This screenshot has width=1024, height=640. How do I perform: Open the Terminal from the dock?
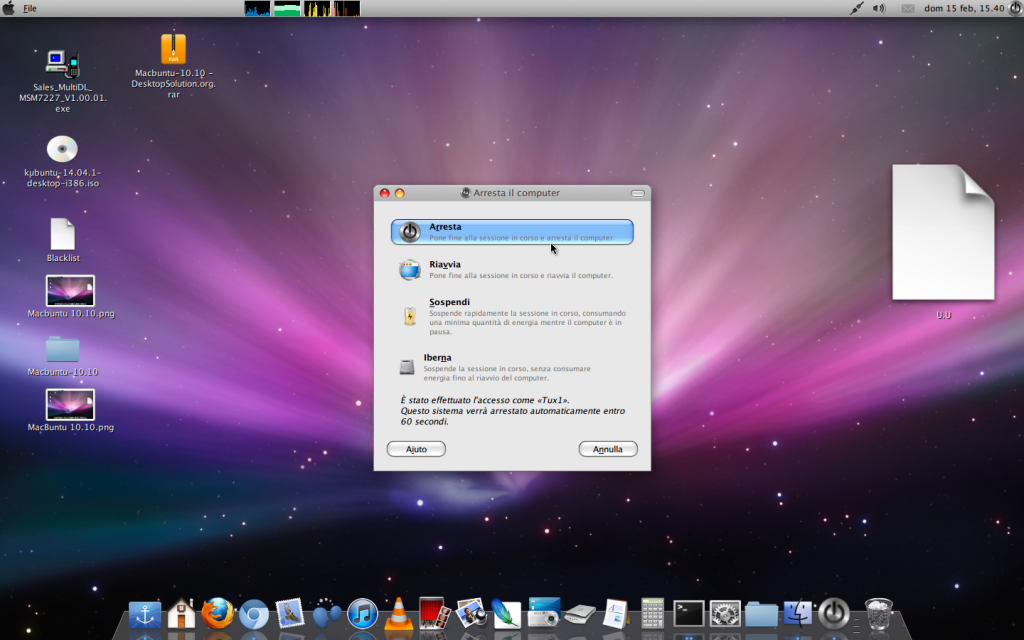pos(688,613)
